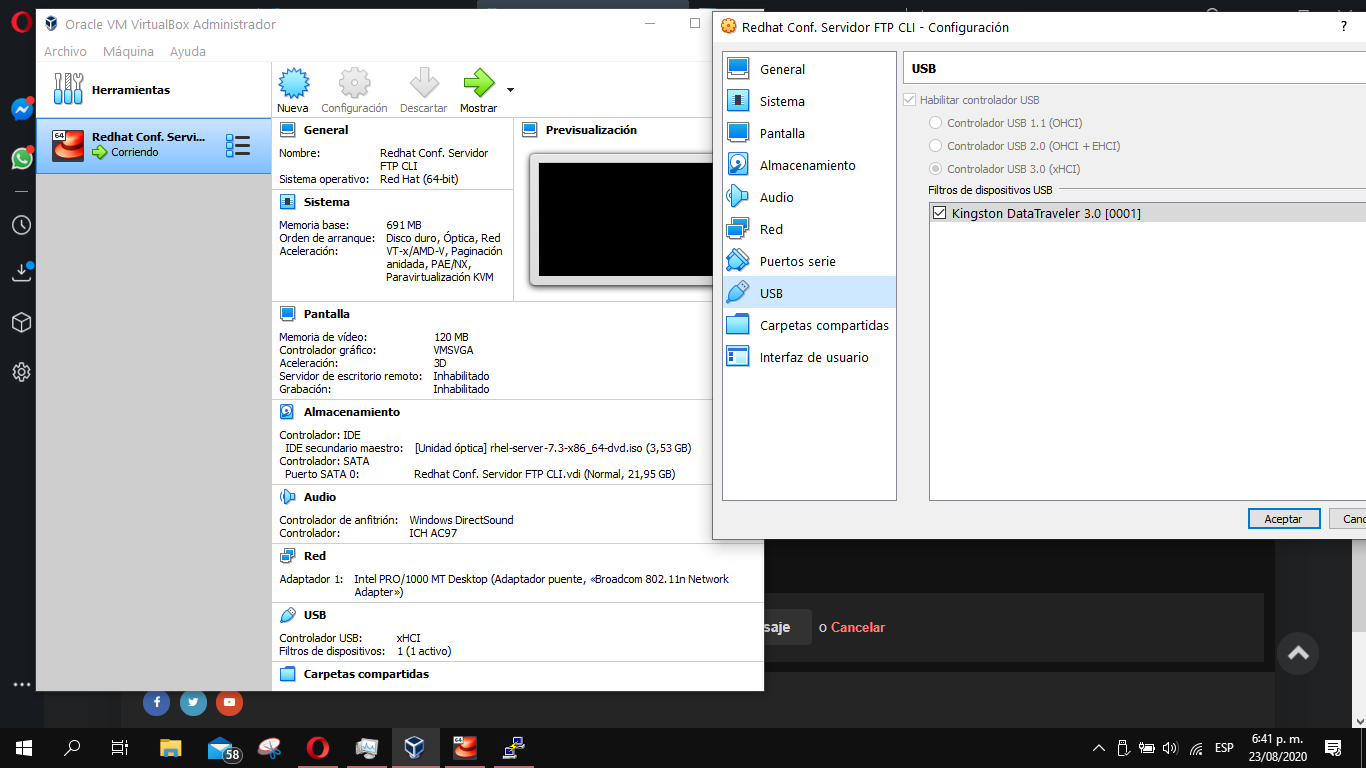This screenshot has height=768, width=1366.
Task: Open the three-dot sidebar setup in Opera
Action: (x=22, y=685)
